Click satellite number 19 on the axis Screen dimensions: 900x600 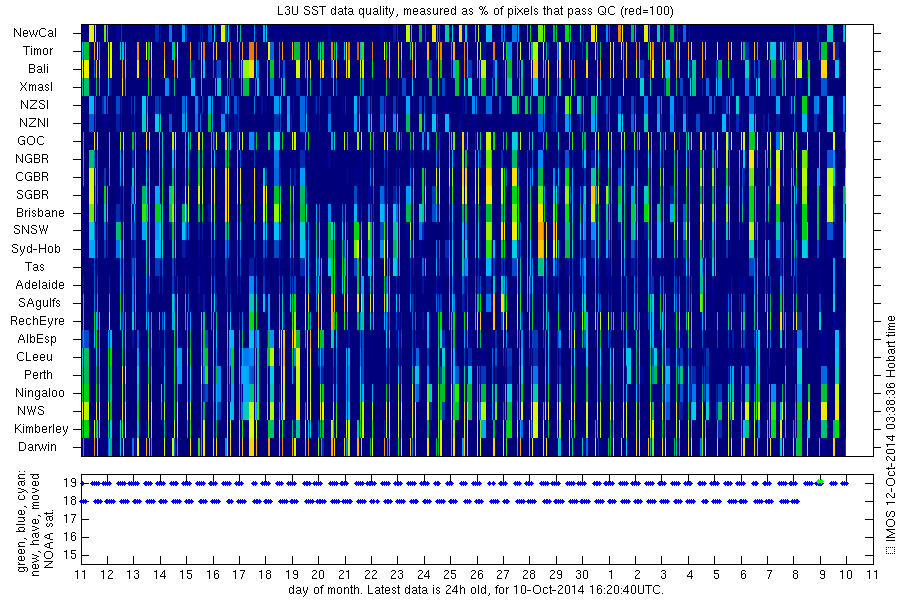click(x=70, y=483)
